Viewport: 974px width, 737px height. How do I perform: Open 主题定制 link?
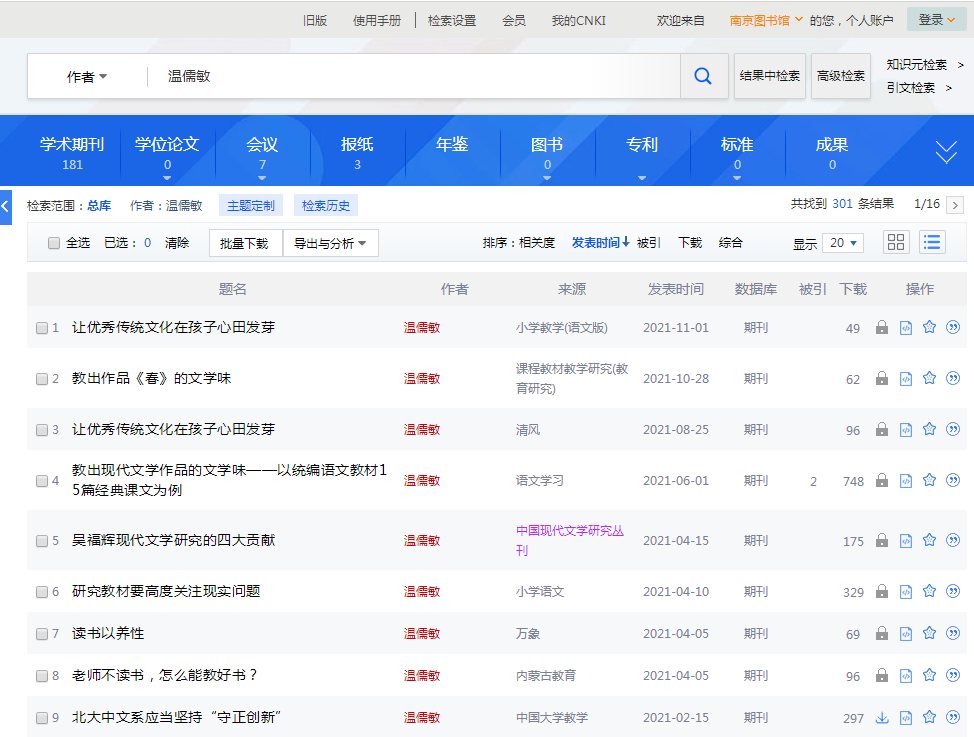(x=251, y=205)
